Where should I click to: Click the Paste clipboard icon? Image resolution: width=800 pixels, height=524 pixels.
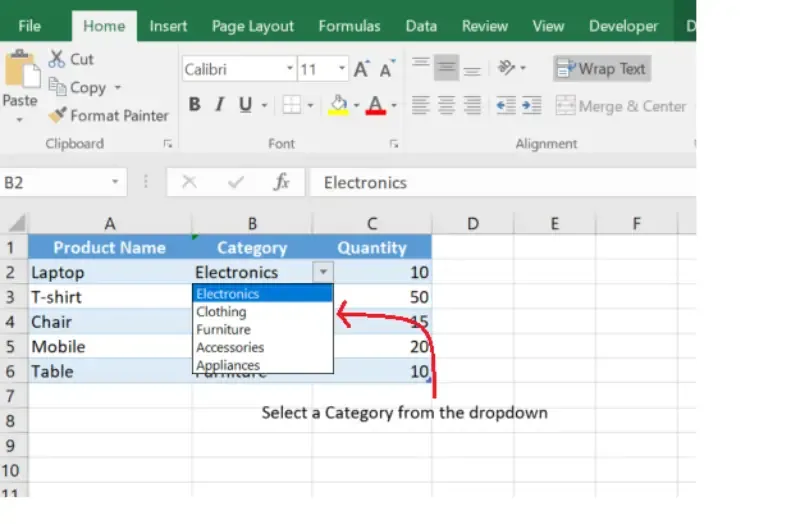click(x=21, y=70)
